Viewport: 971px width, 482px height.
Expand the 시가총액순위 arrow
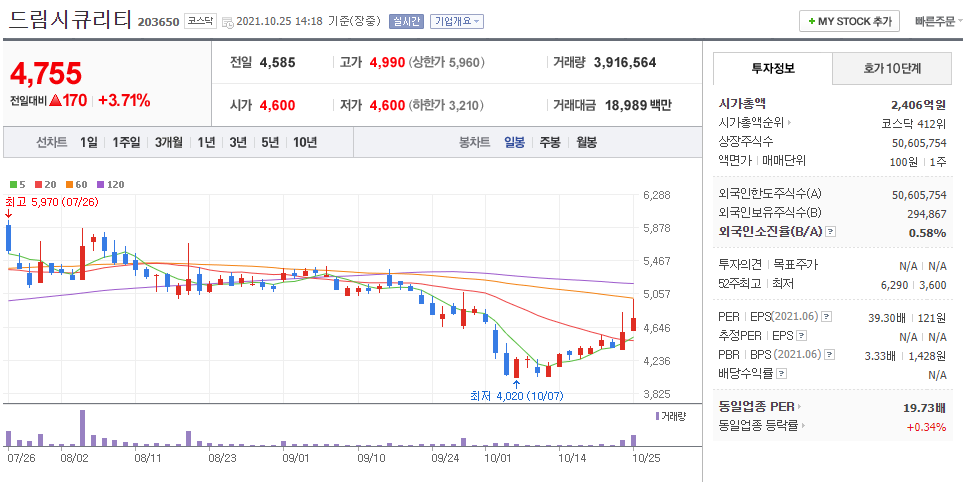pyautogui.click(x=789, y=123)
